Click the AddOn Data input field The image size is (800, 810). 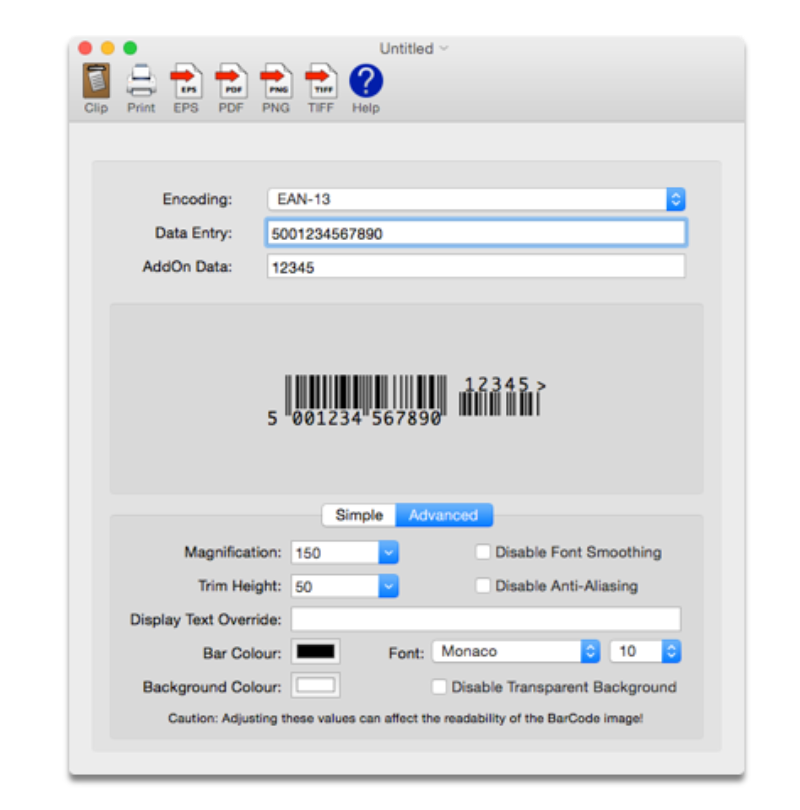tap(475, 267)
